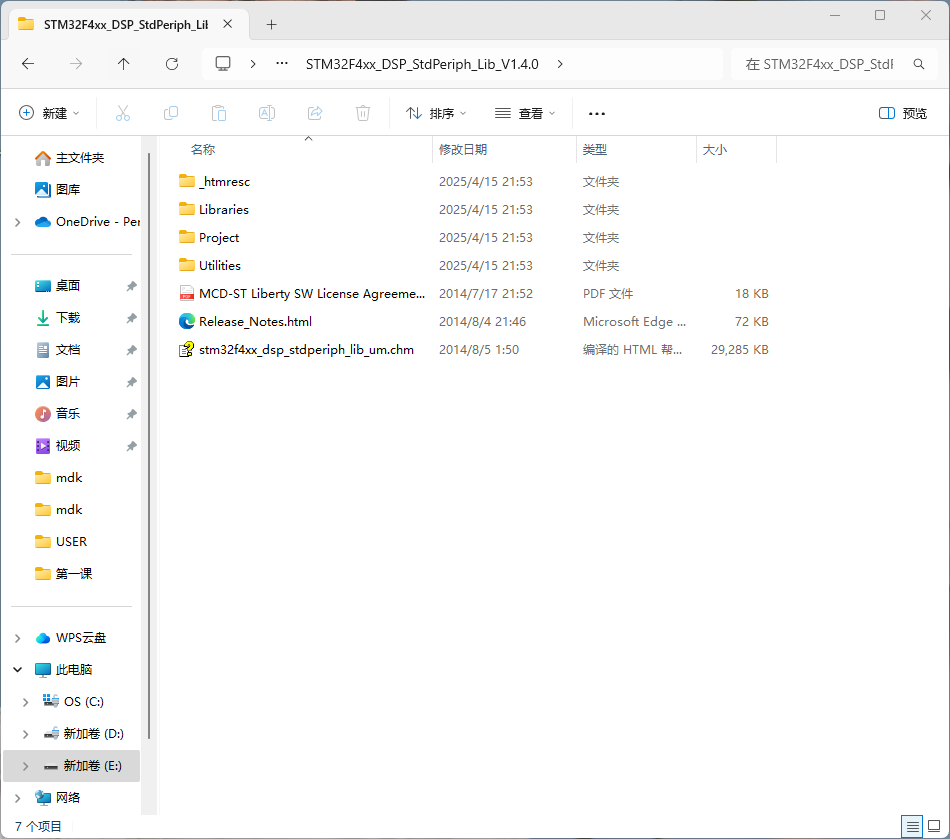The height and width of the screenshot is (839, 950).
Task: Unpin 桌面 using its pin icon
Action: tap(131, 286)
